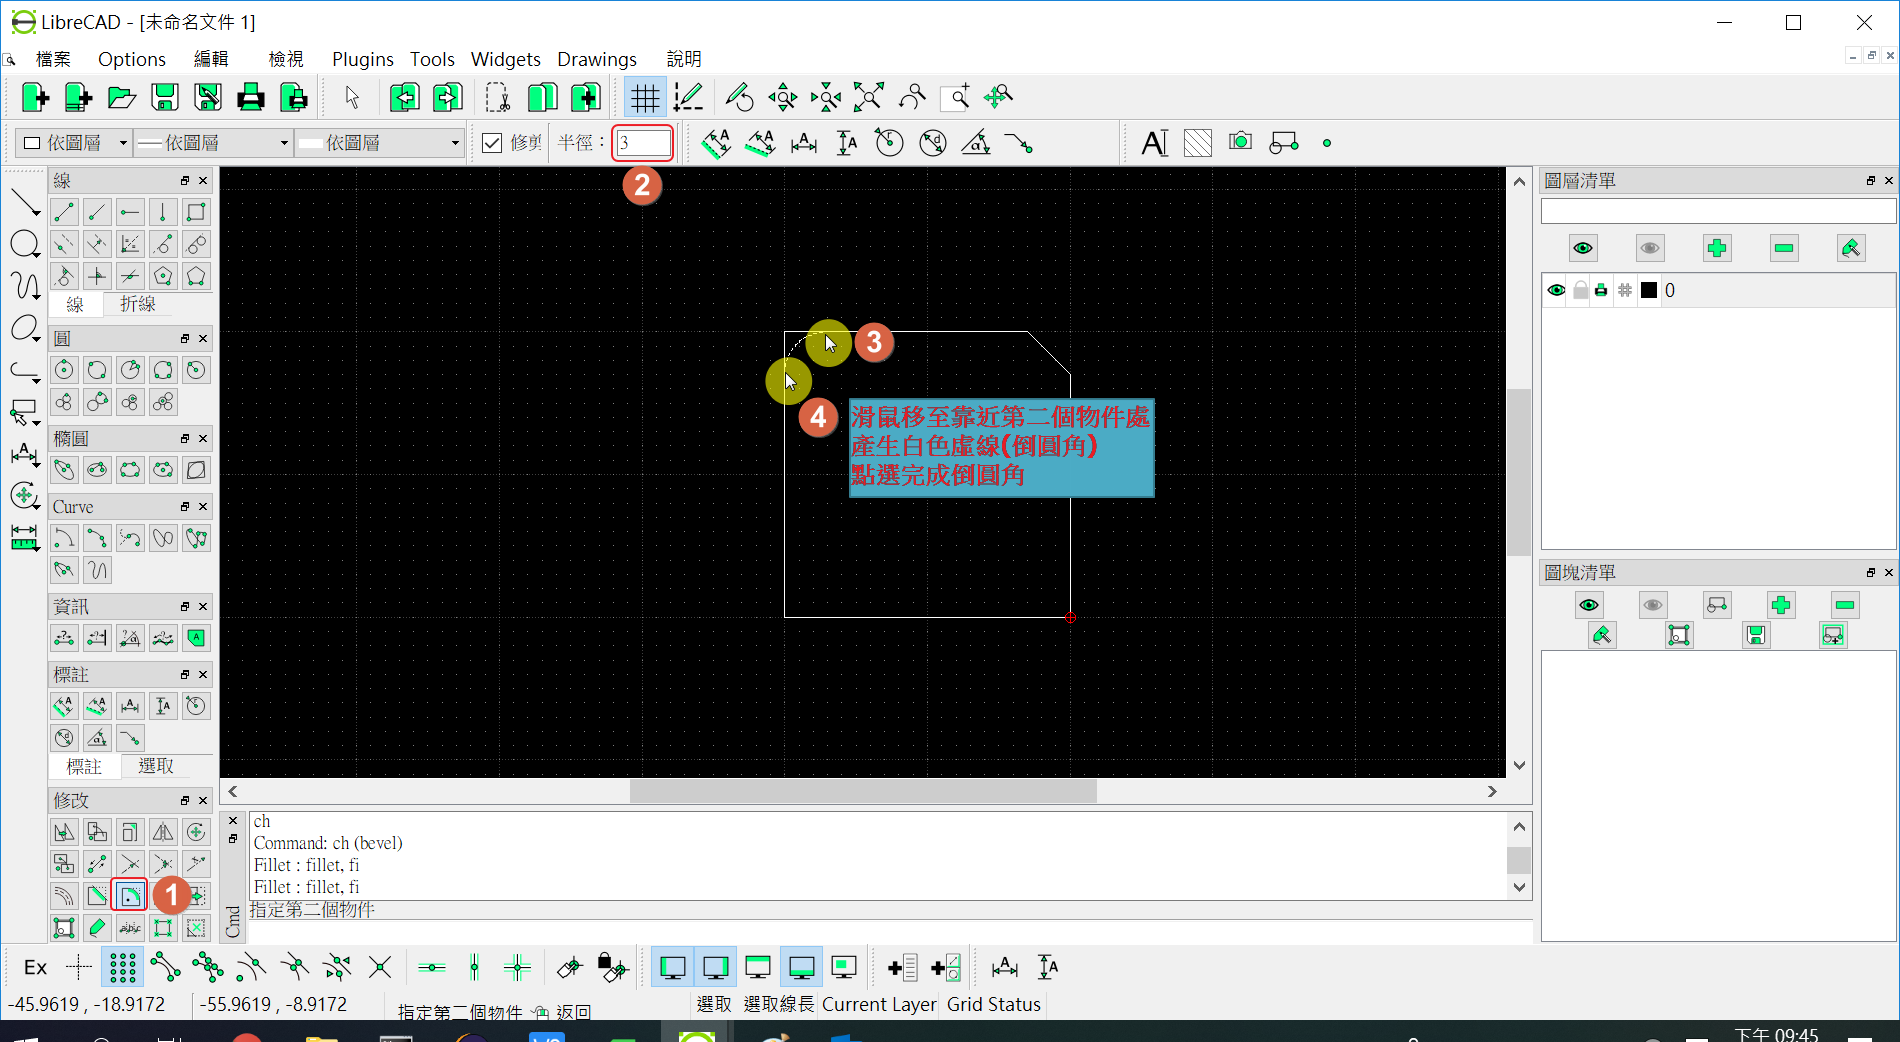
Task: Toggle lock icon of layer 0
Action: tap(1580, 290)
